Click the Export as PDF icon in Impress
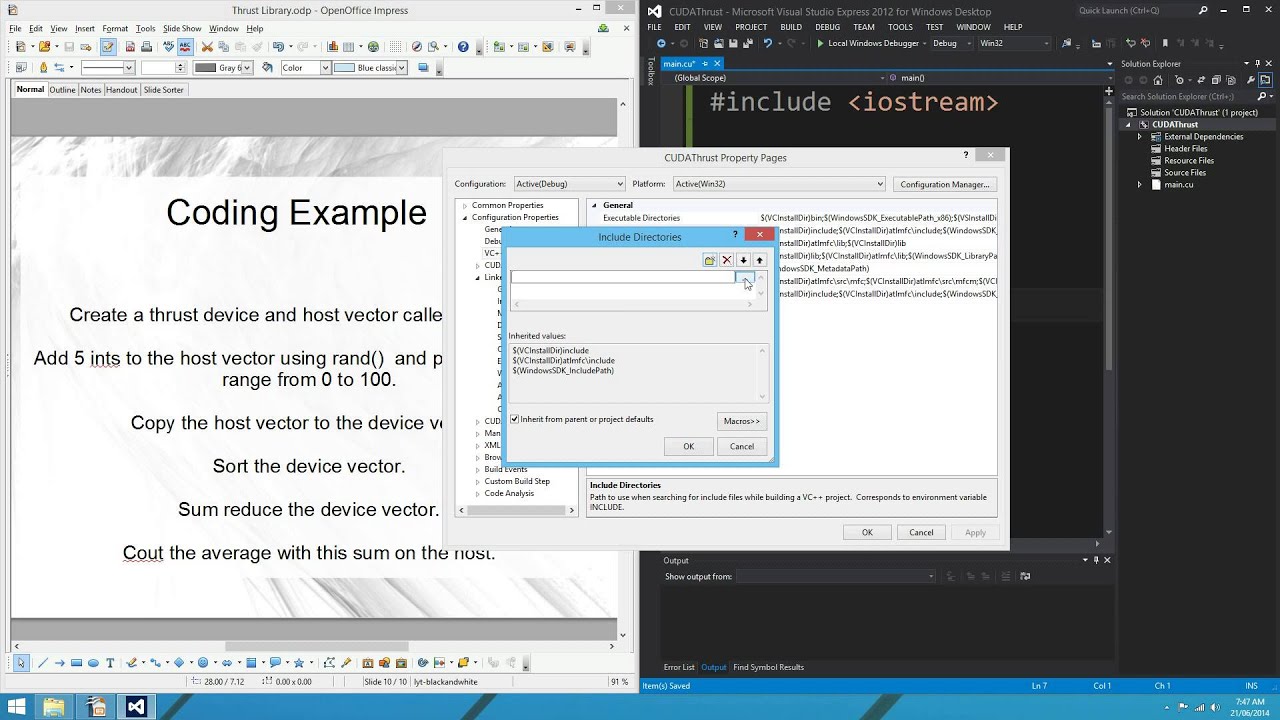The image size is (1280, 720). [130, 46]
